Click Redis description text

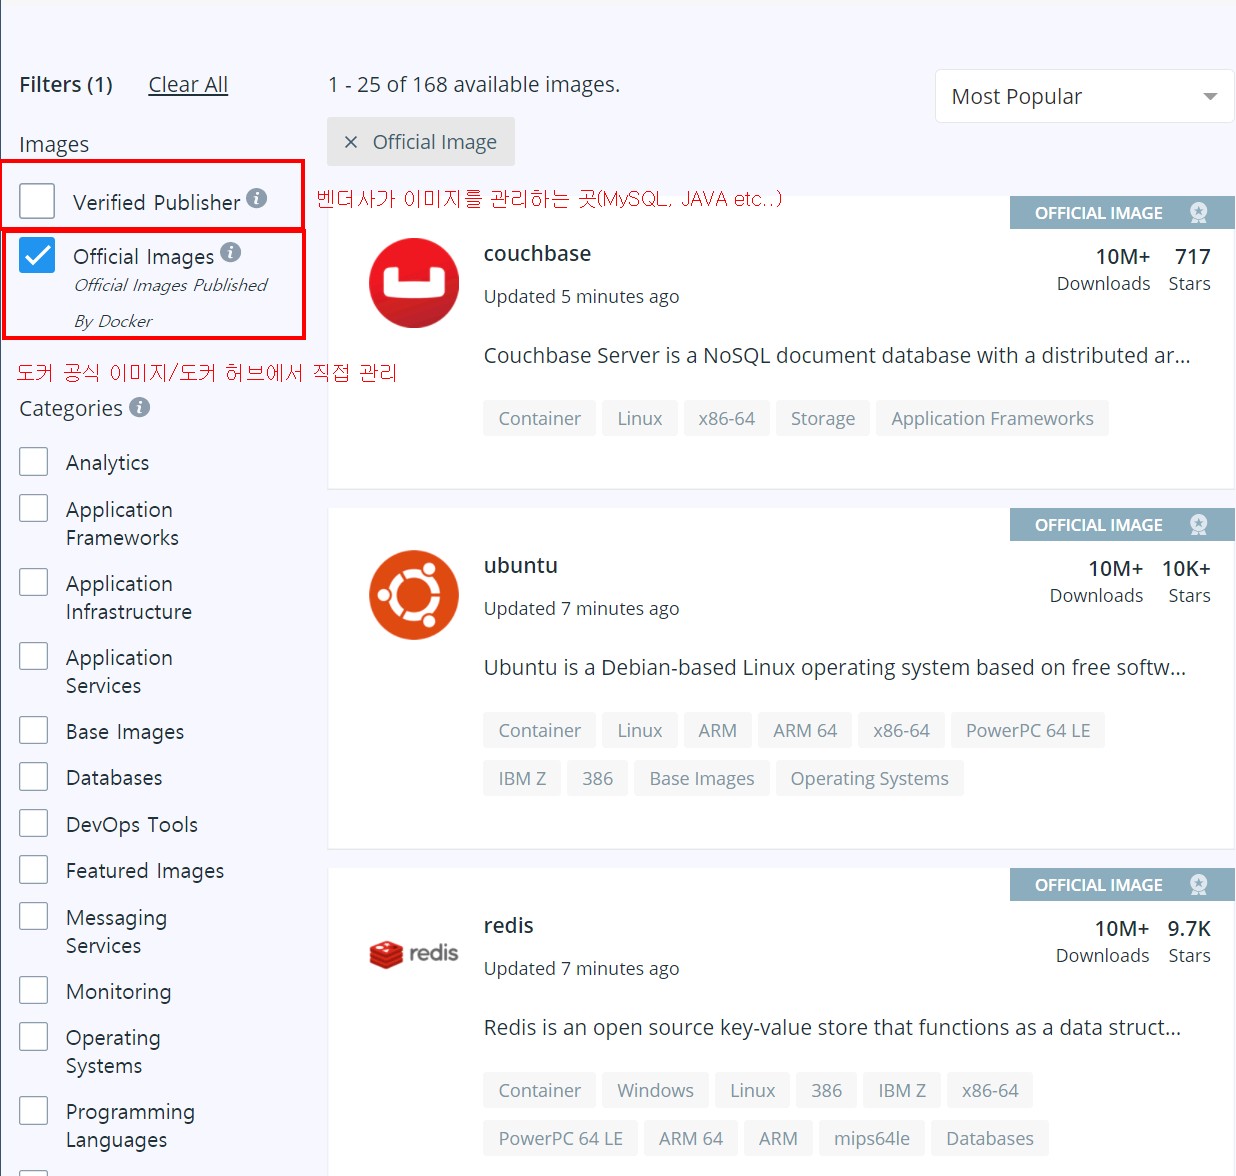832,1027
